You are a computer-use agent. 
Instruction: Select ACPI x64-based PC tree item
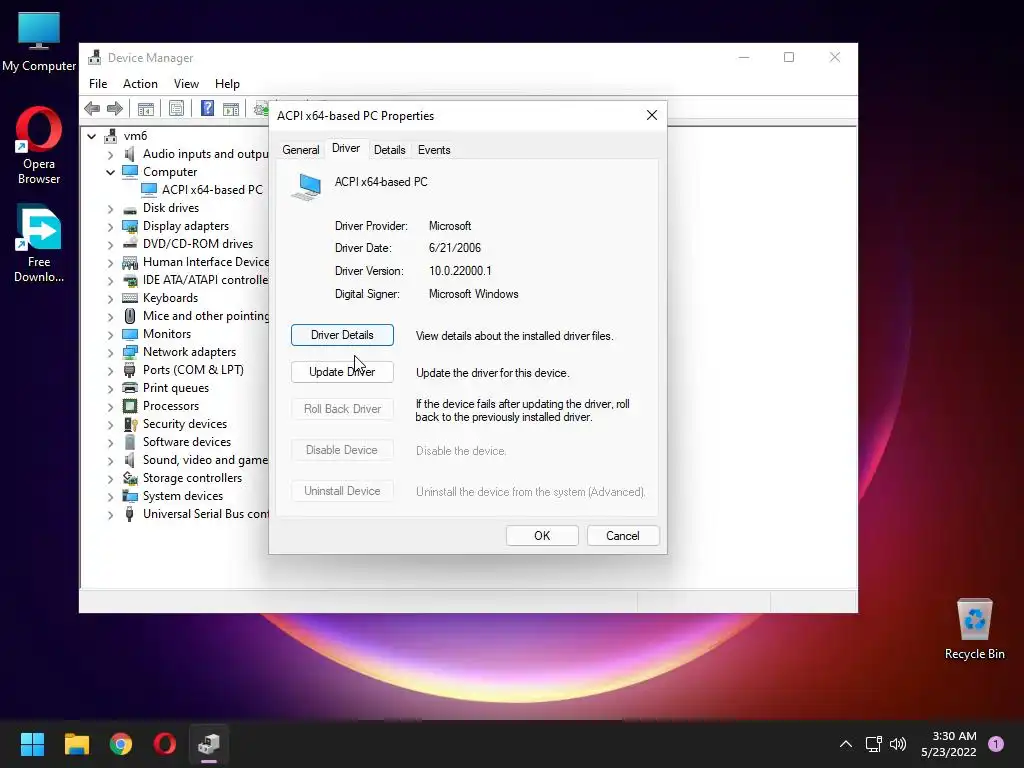pos(212,190)
